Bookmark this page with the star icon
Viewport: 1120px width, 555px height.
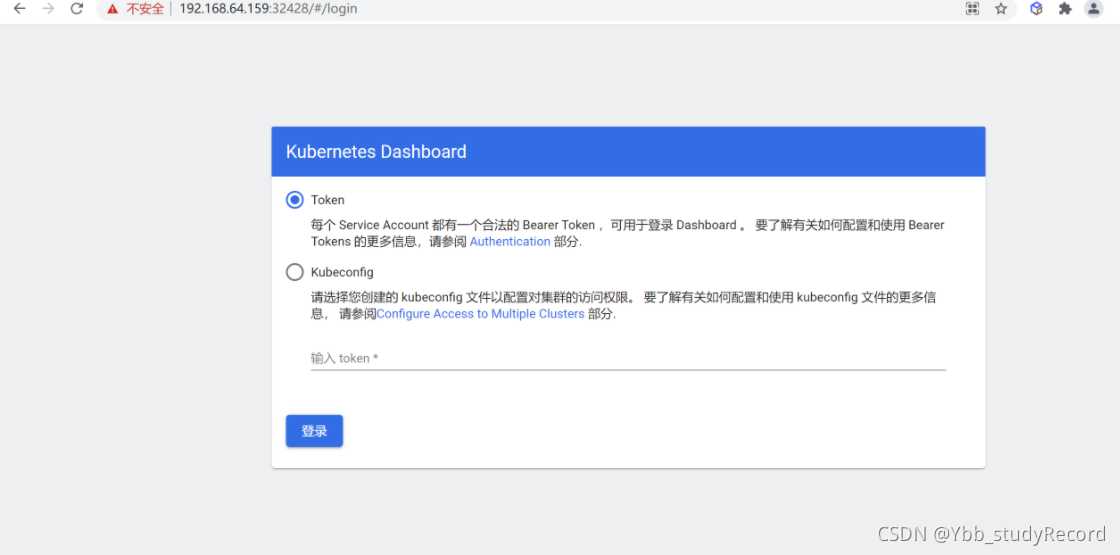(x=1001, y=9)
